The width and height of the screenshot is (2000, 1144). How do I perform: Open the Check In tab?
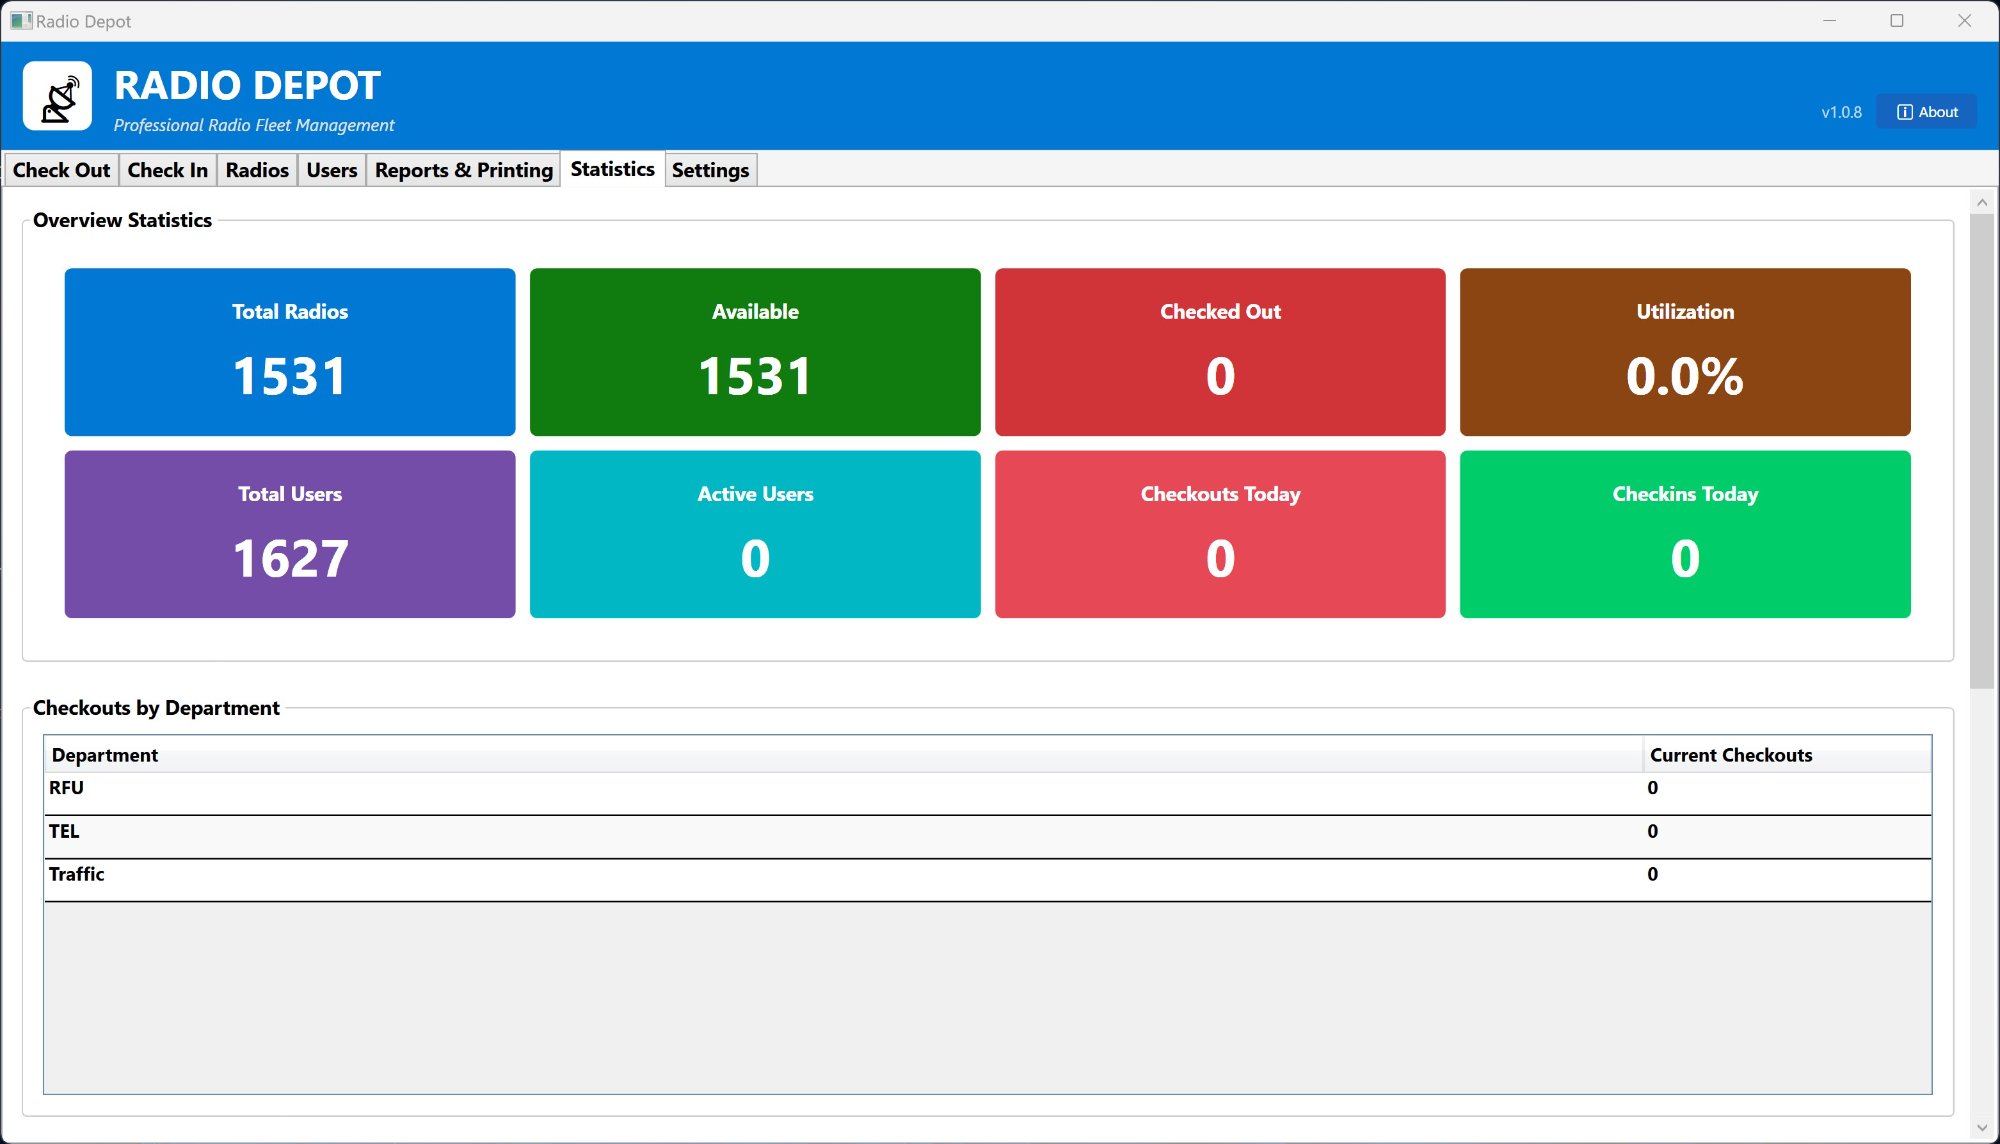pyautogui.click(x=167, y=170)
